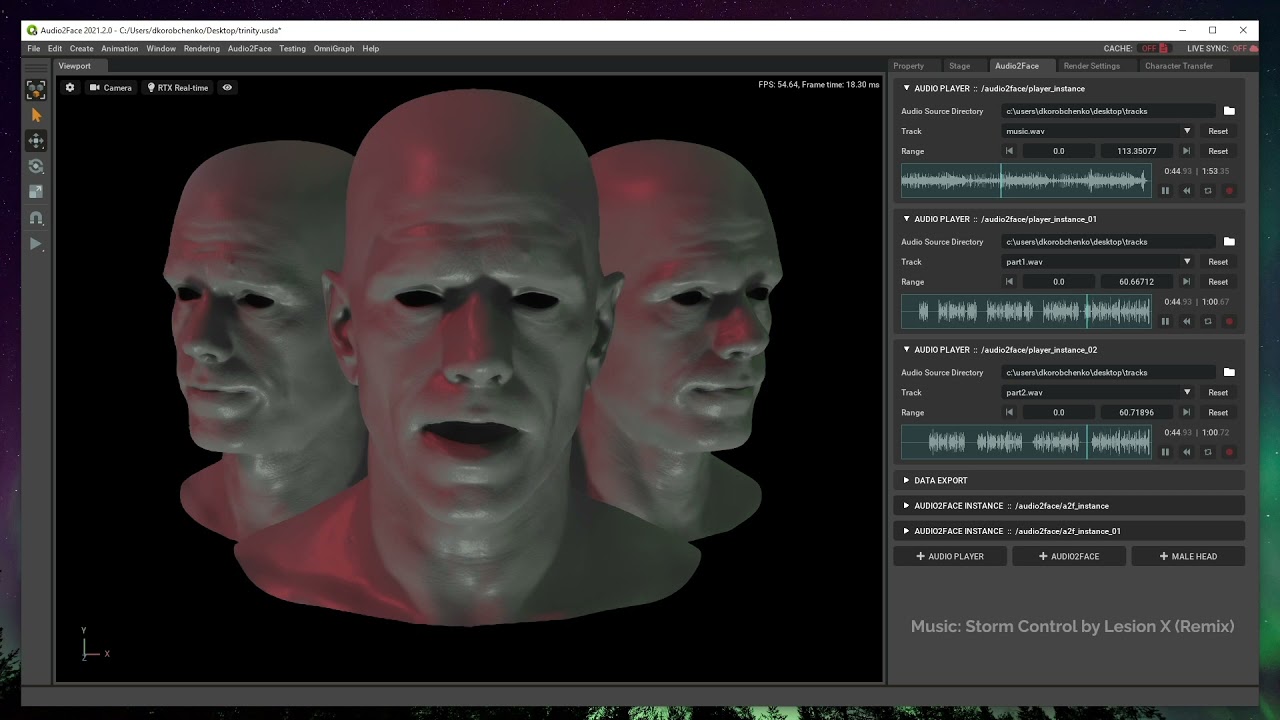Toggle loop on part2.wav player
Screen dimensions: 1280x720
1208,452
